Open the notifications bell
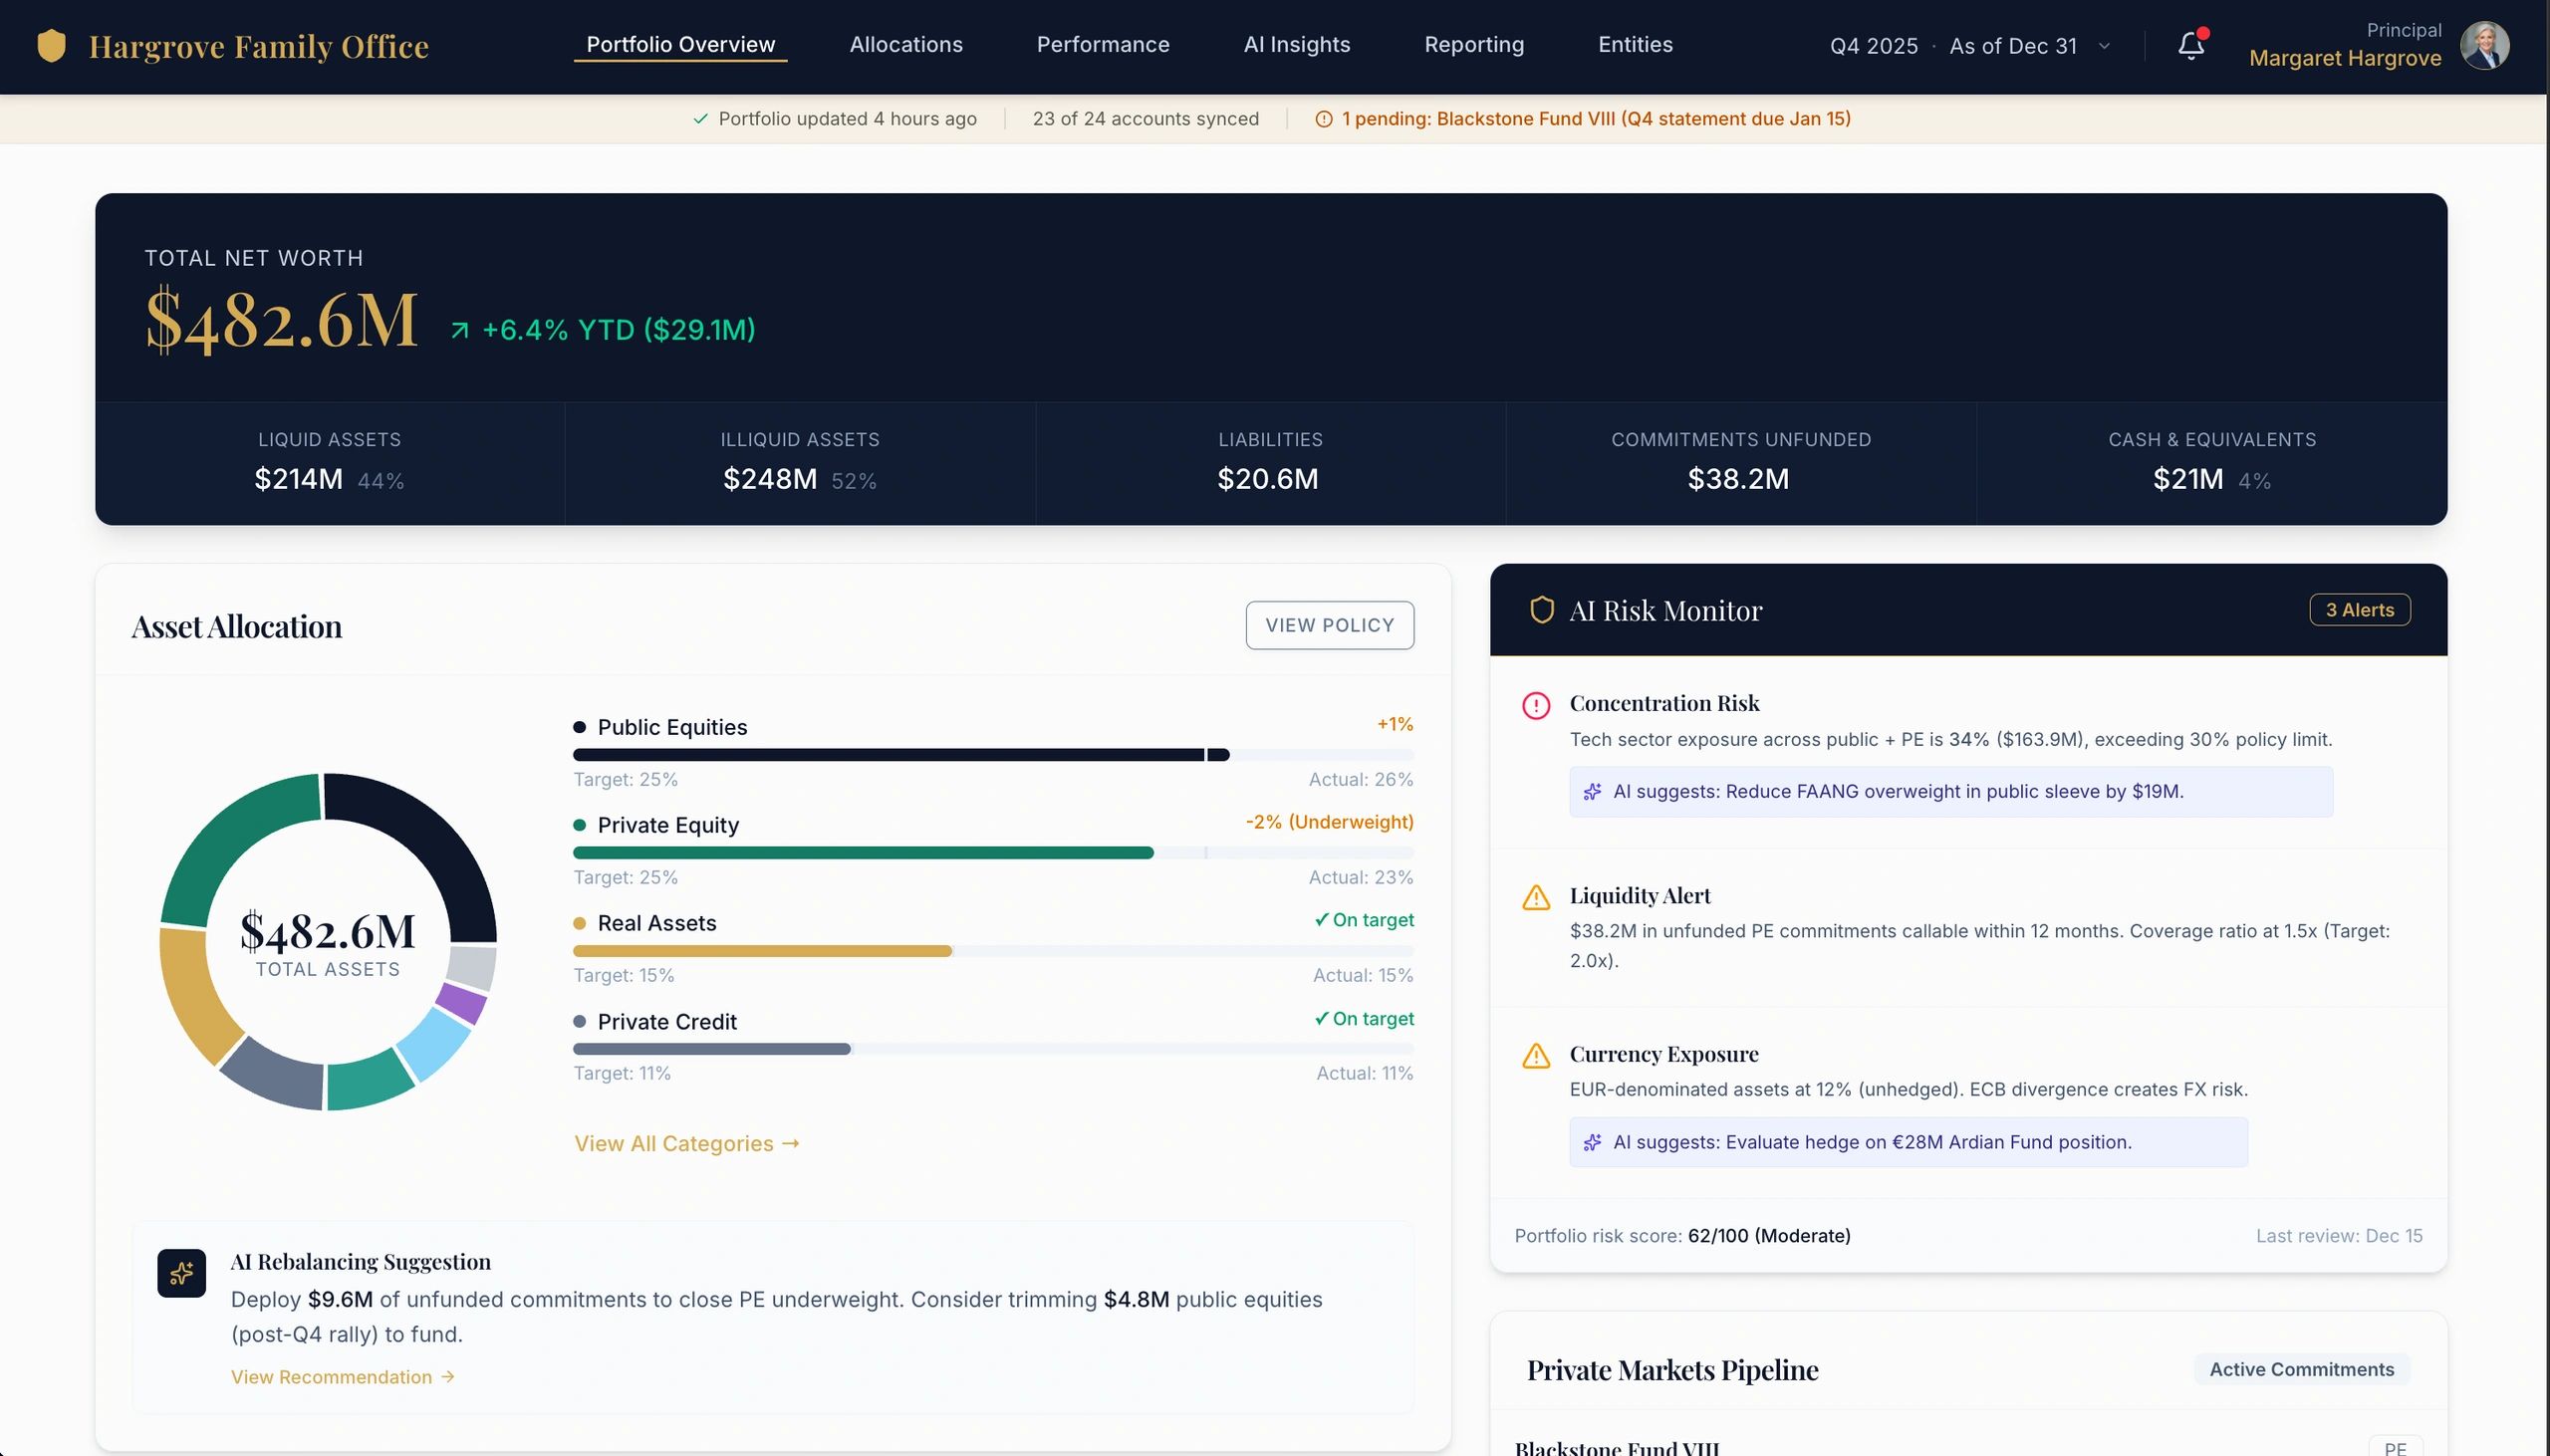The height and width of the screenshot is (1456, 2550). (x=2190, y=46)
